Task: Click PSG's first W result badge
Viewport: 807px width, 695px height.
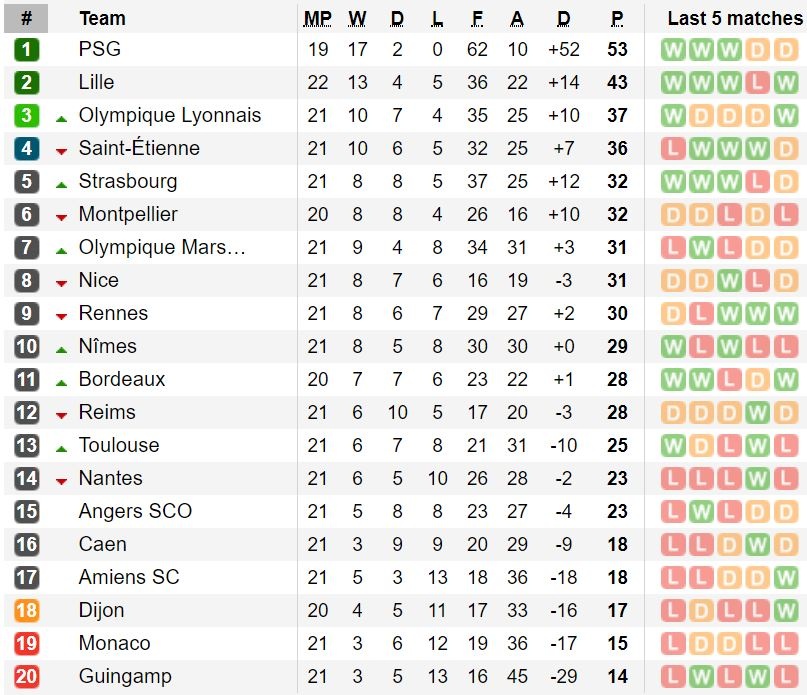Action: [x=673, y=49]
